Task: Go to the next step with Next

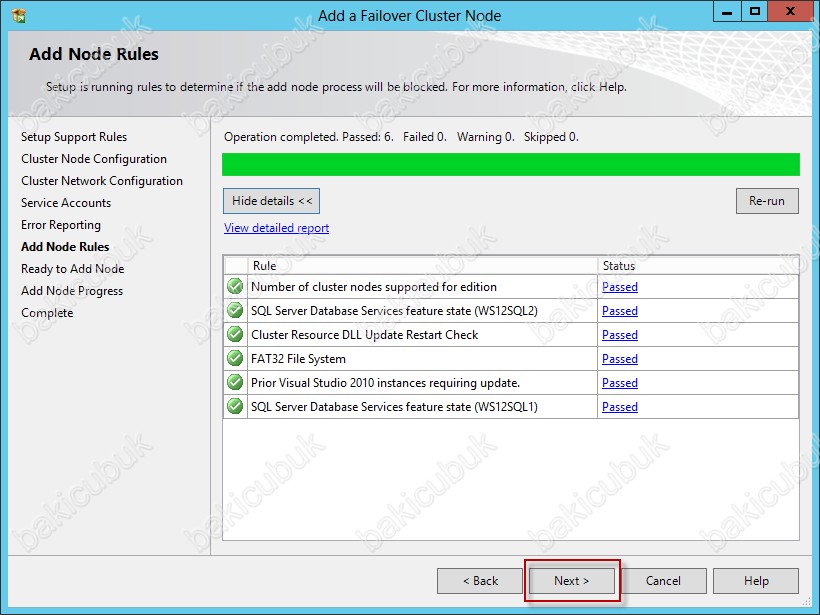Action: coord(572,581)
